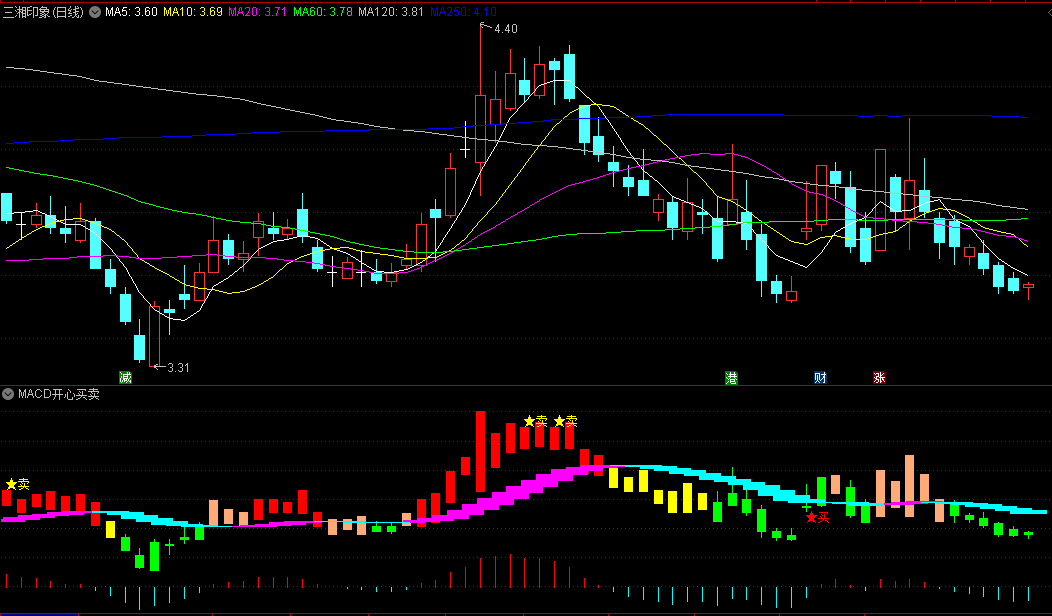This screenshot has width=1052, height=616.
Task: Click the 三湘印象(日线) chart title
Action: 44,12
